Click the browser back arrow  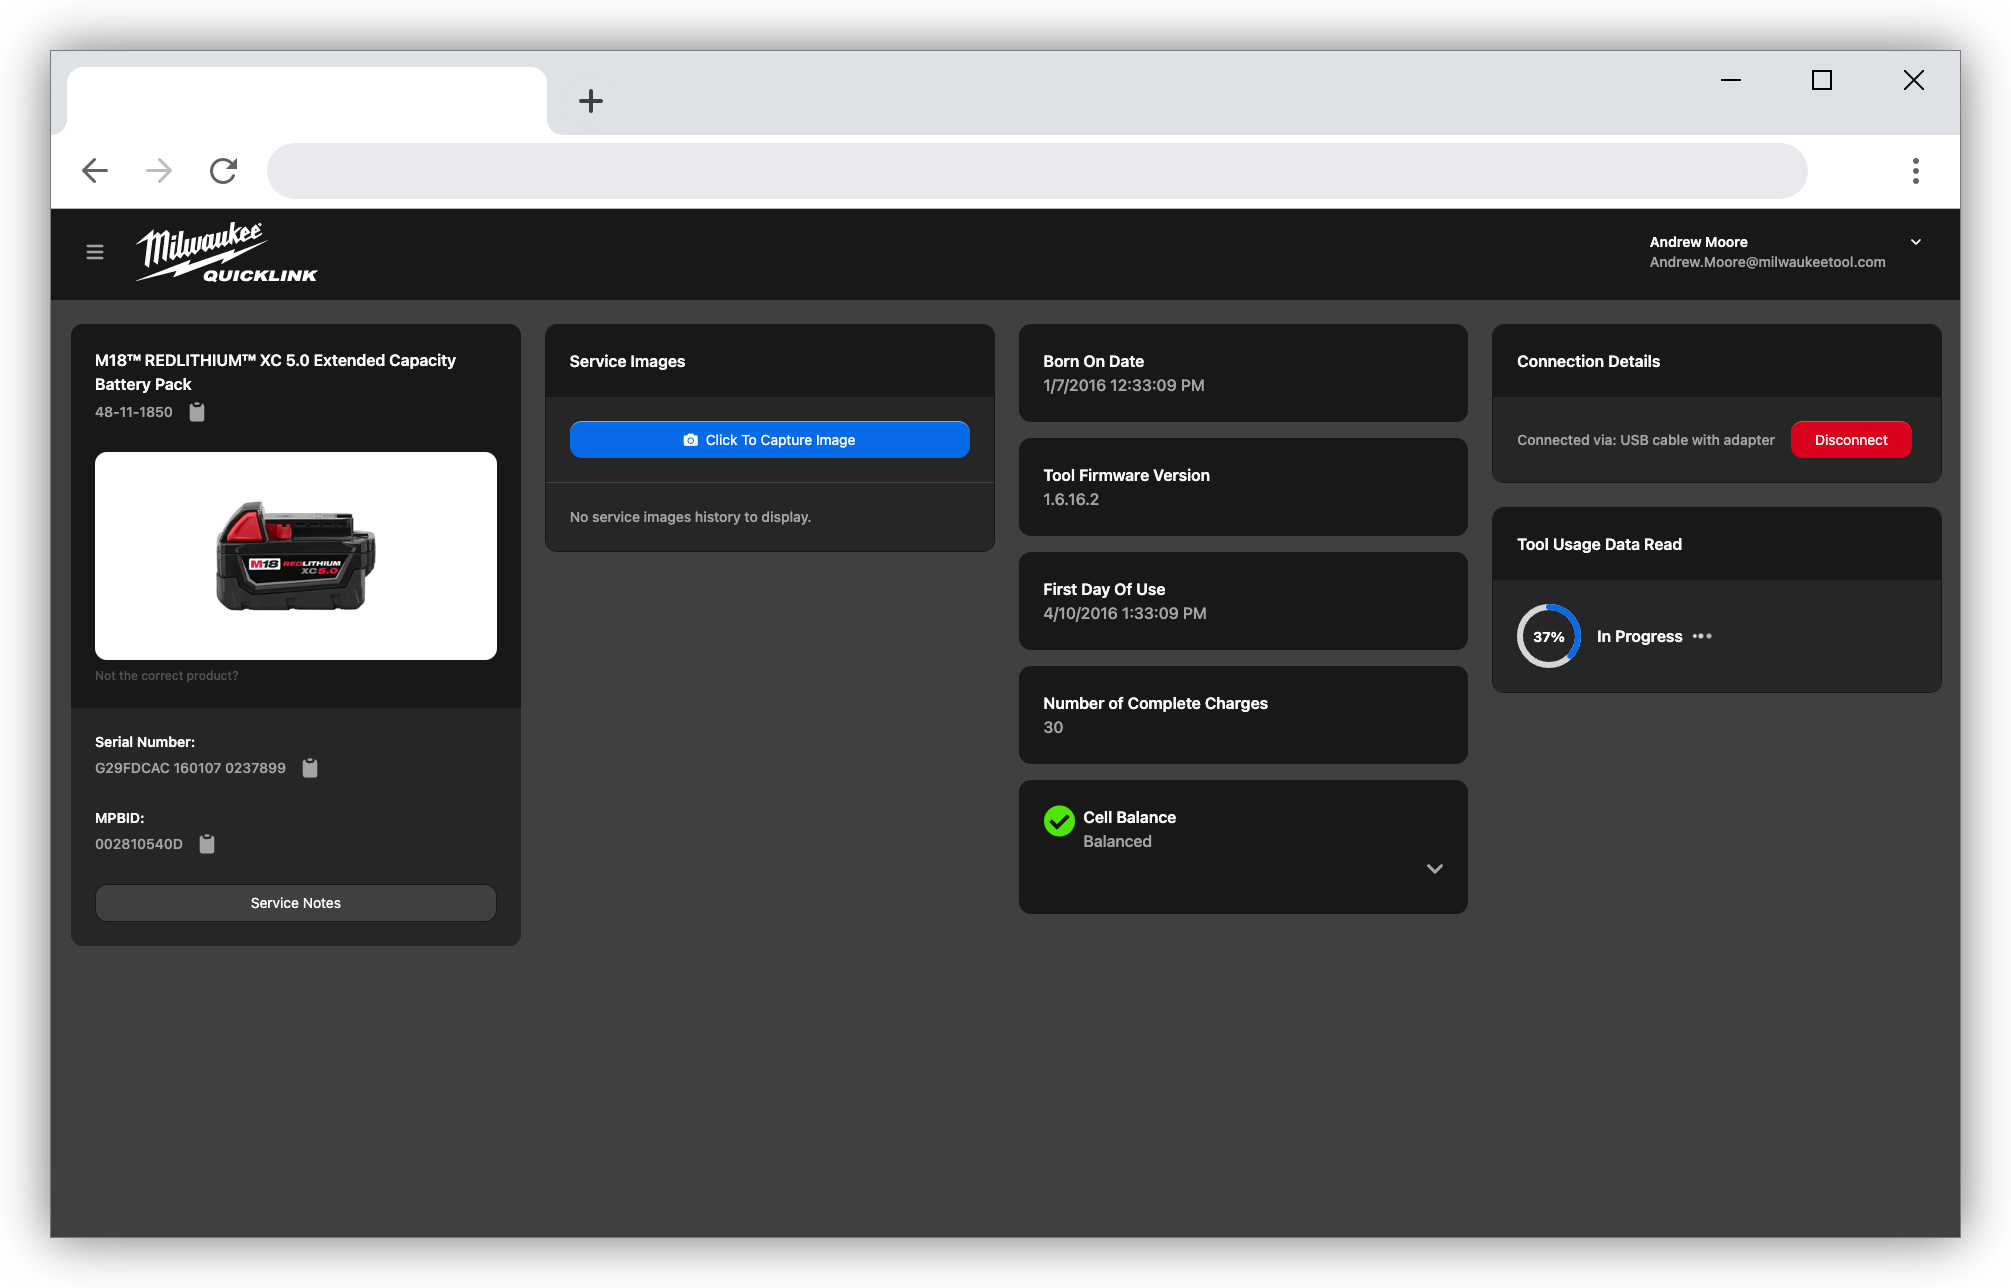(x=95, y=171)
